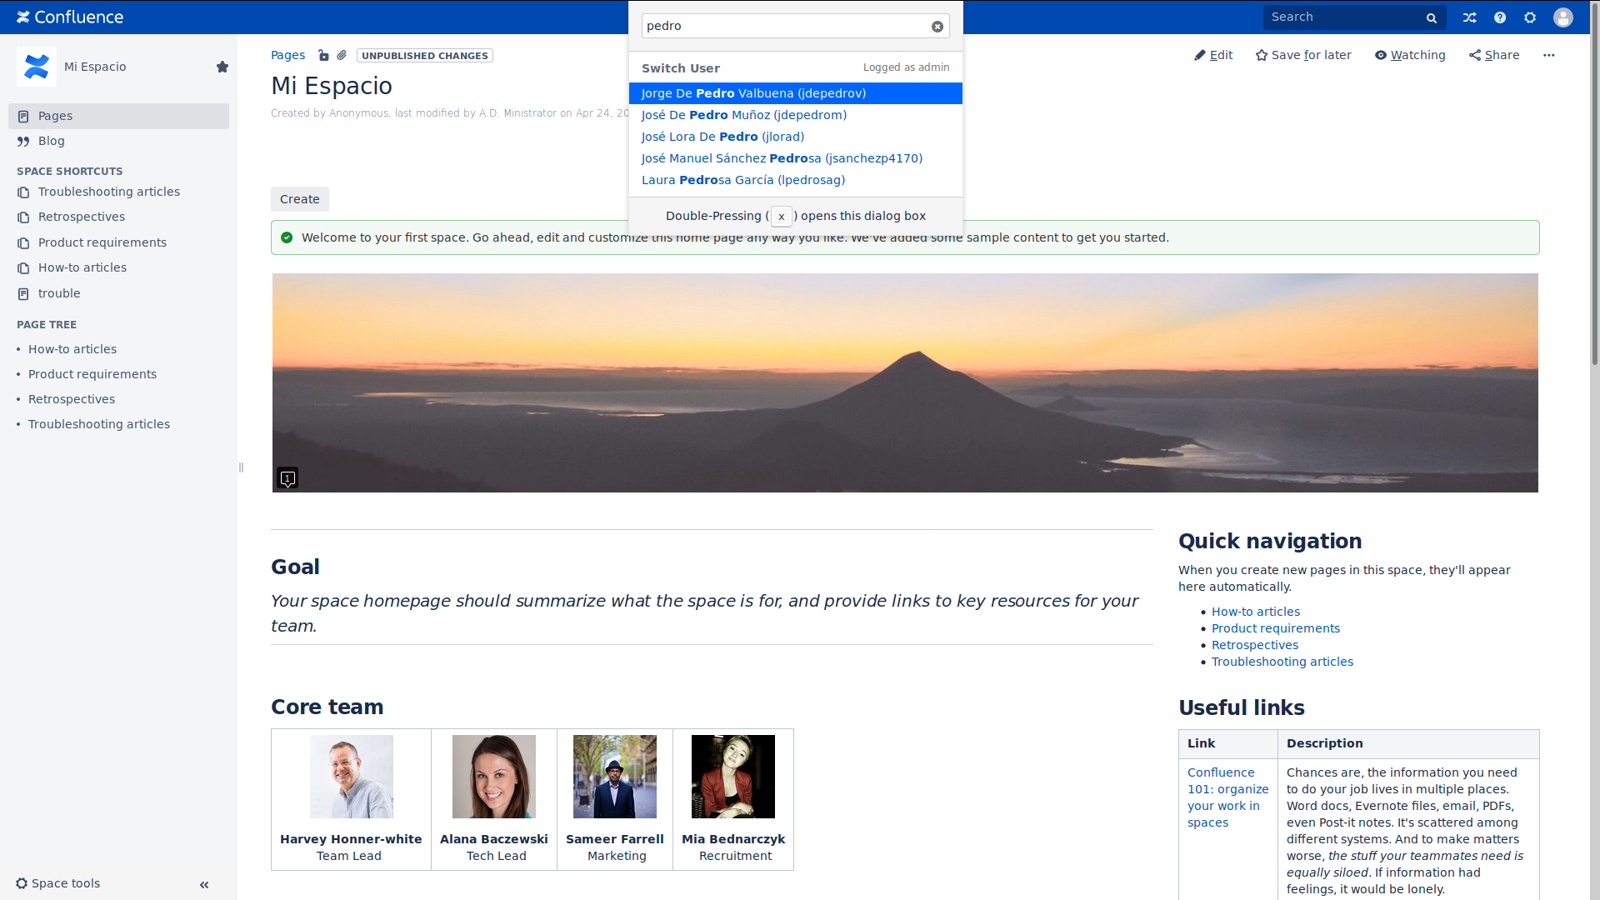The image size is (1600, 900).
Task: Toggle Save for later star
Action: point(1303,55)
